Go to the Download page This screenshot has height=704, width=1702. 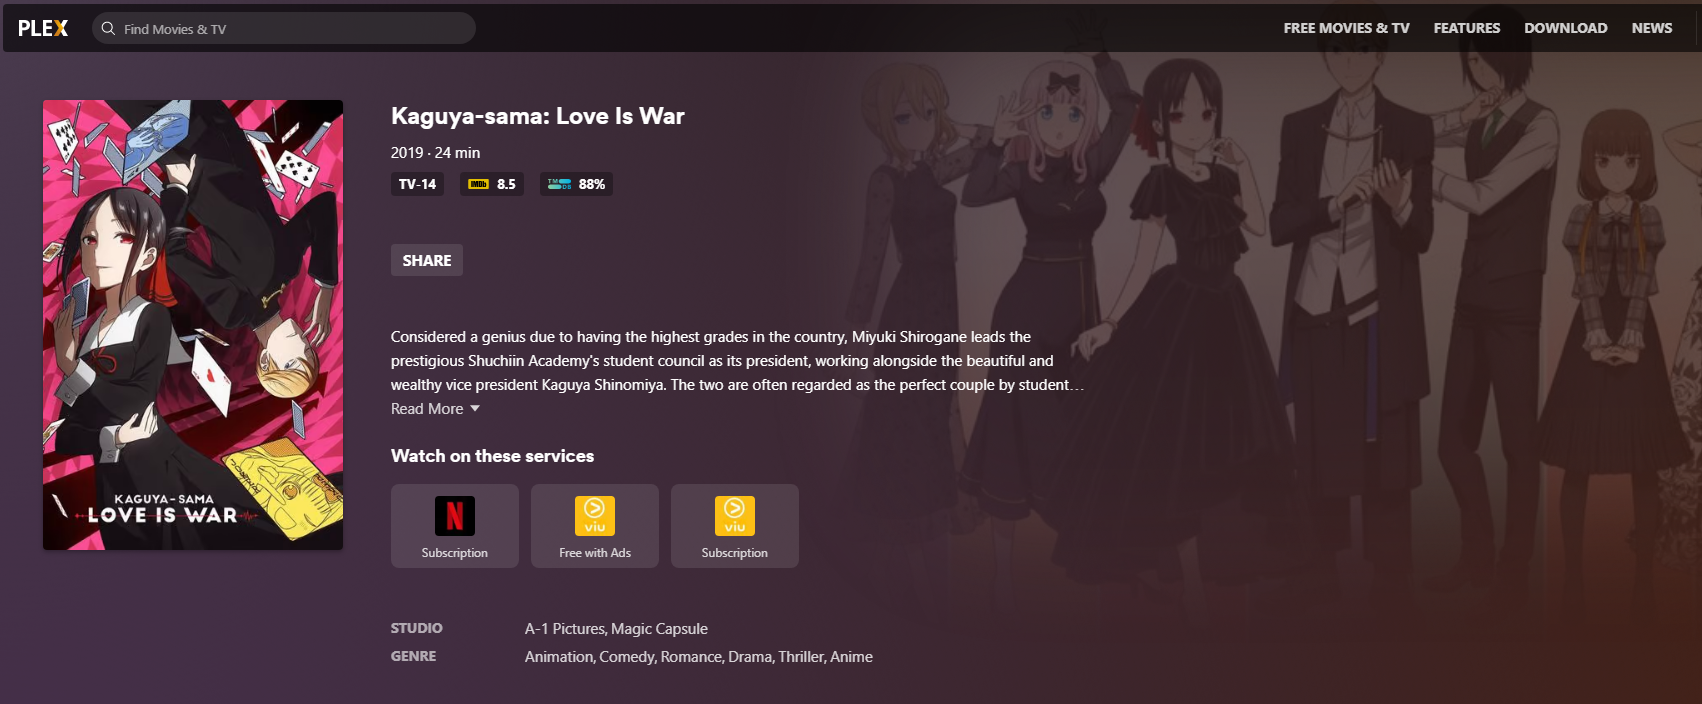(x=1566, y=28)
